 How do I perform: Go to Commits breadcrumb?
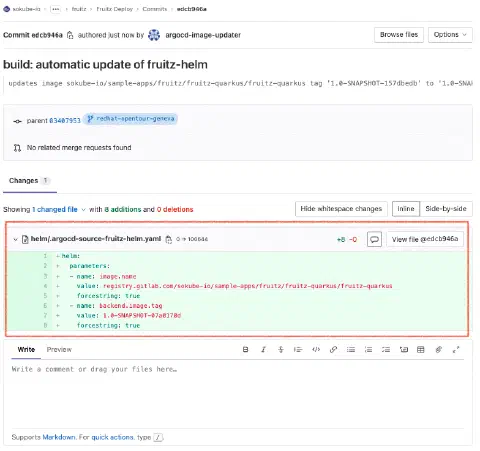click(x=155, y=9)
